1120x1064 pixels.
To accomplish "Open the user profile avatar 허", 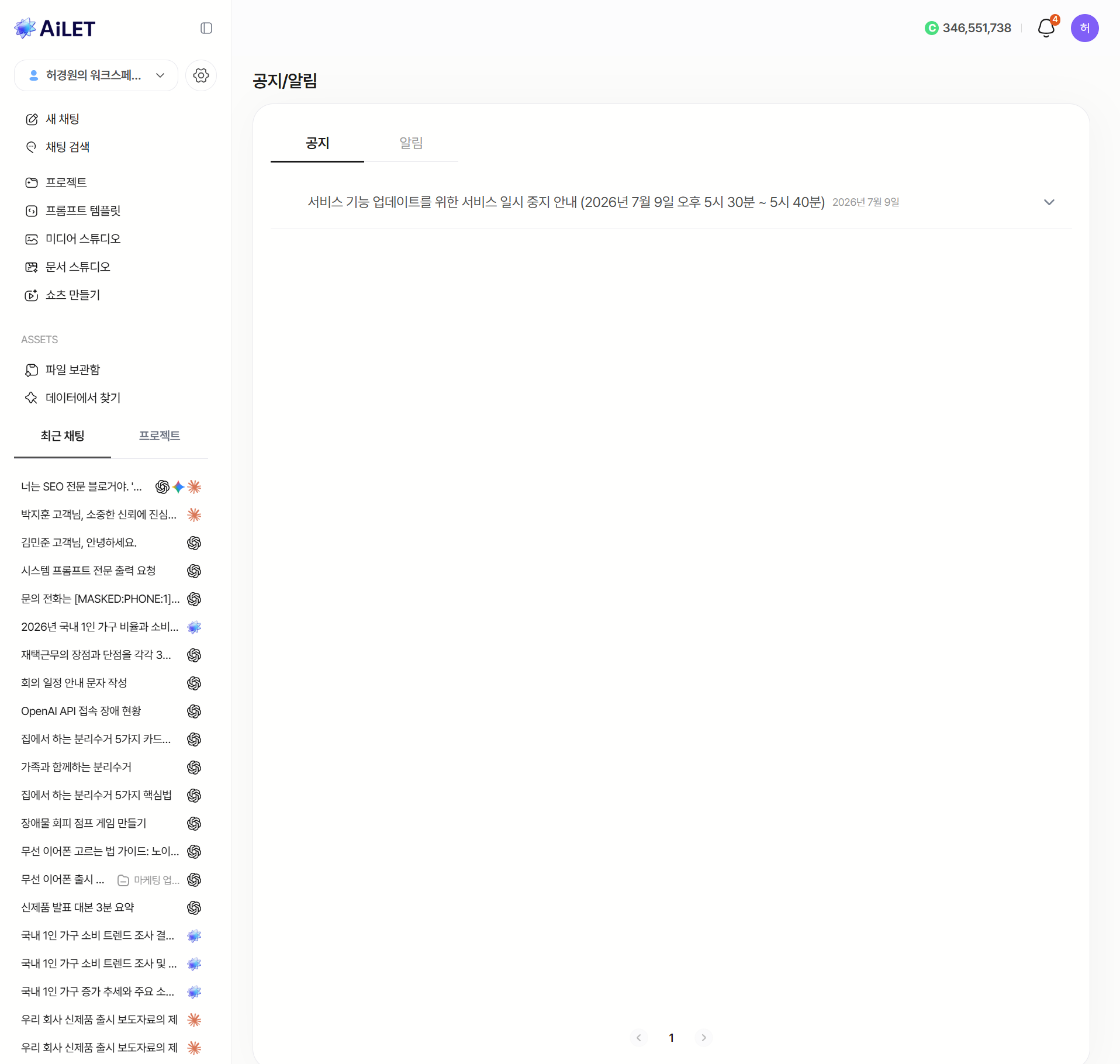I will point(1084,28).
